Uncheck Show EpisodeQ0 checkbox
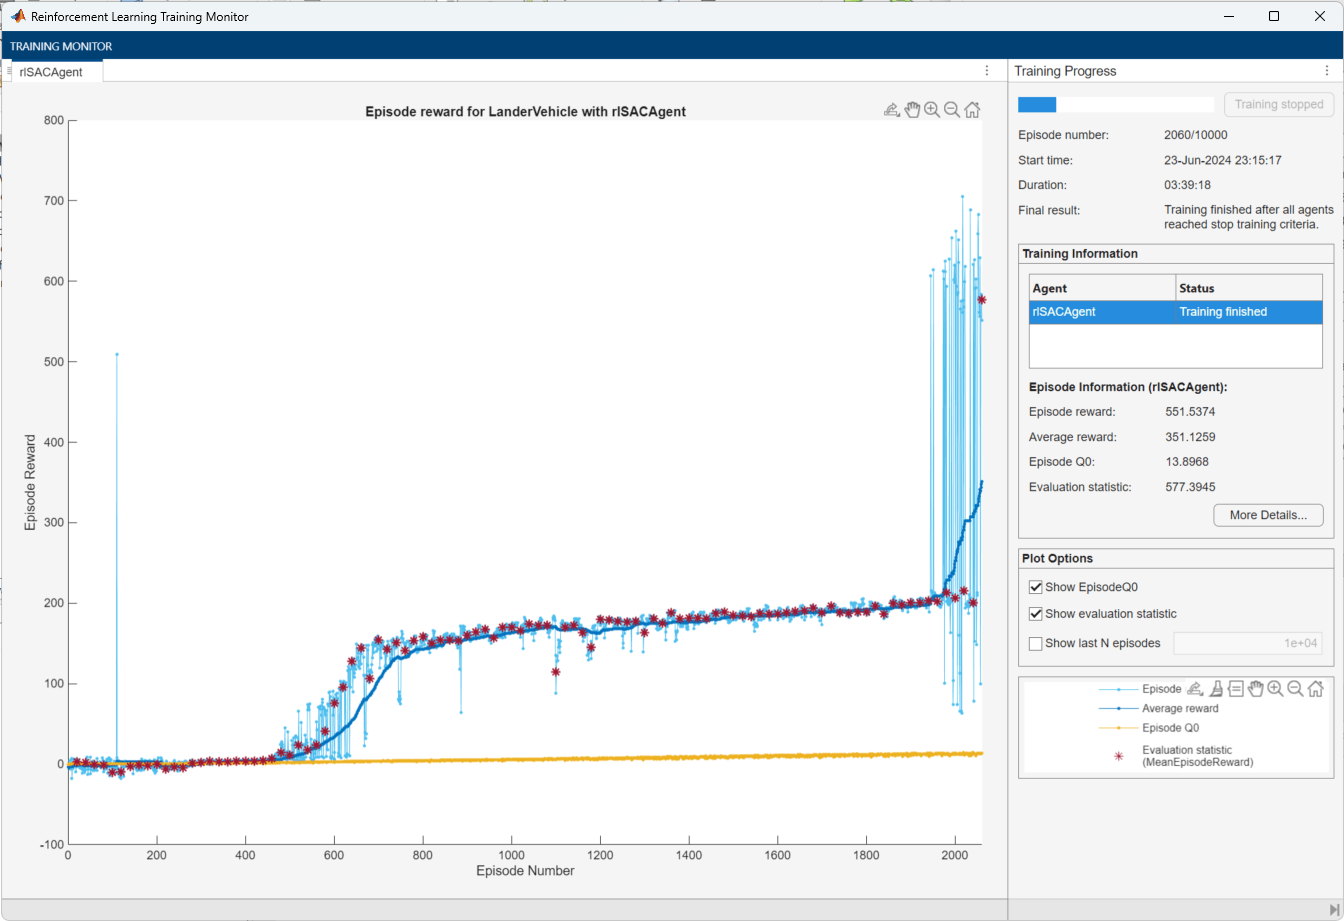 pos(1035,586)
